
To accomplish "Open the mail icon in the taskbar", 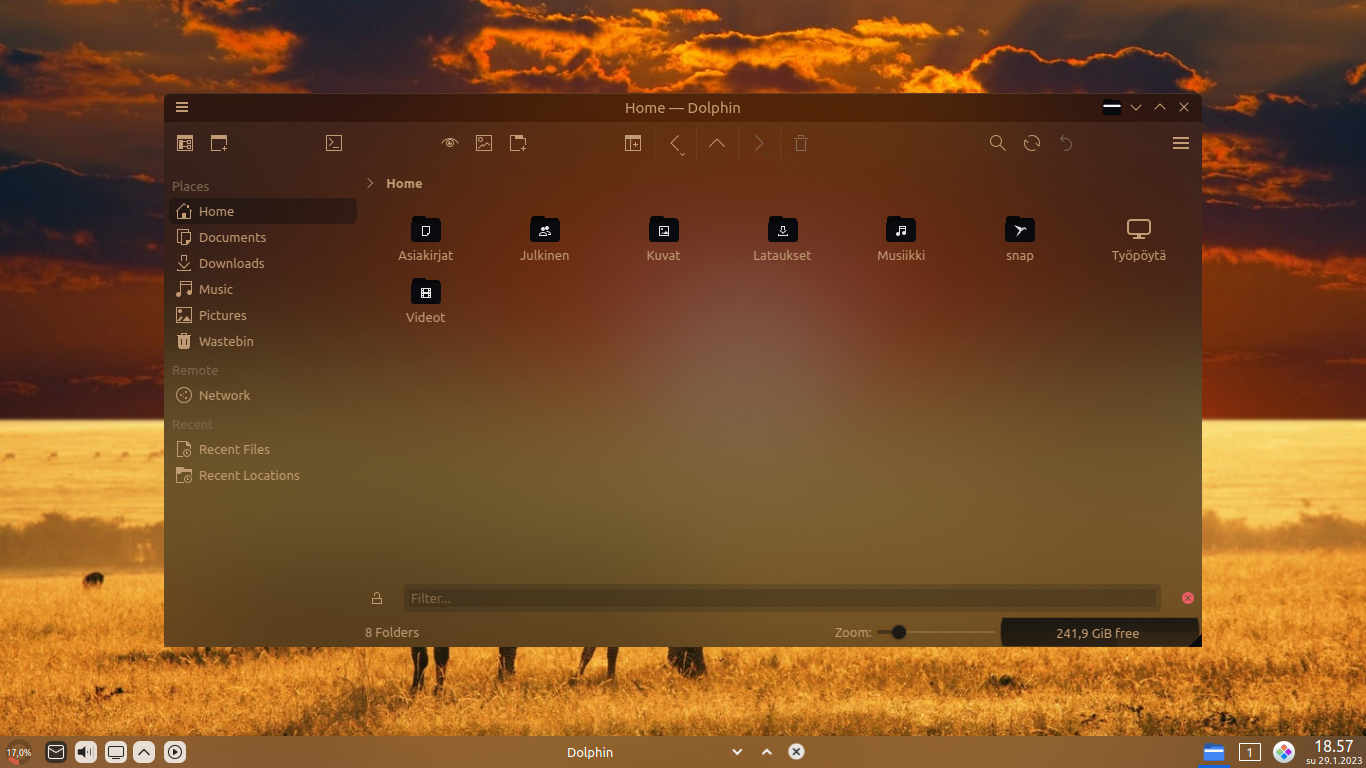I will (x=56, y=752).
